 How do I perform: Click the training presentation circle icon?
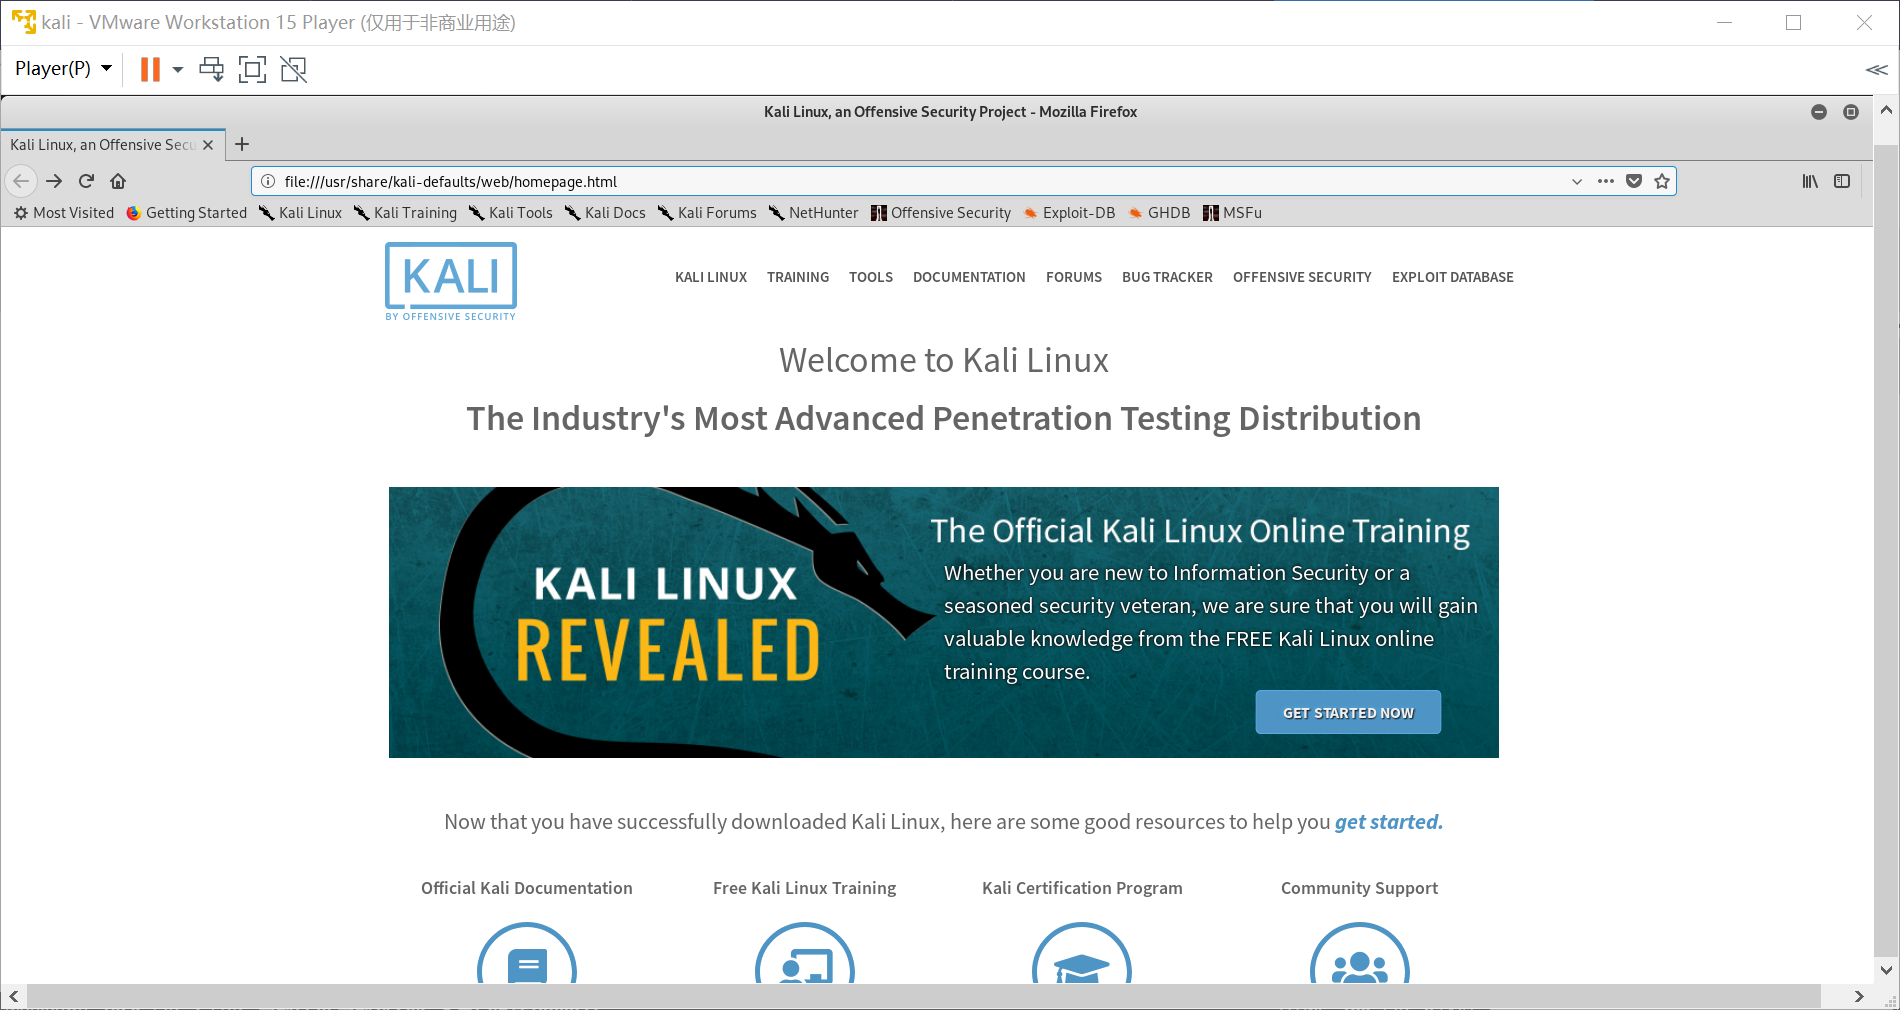805,954
